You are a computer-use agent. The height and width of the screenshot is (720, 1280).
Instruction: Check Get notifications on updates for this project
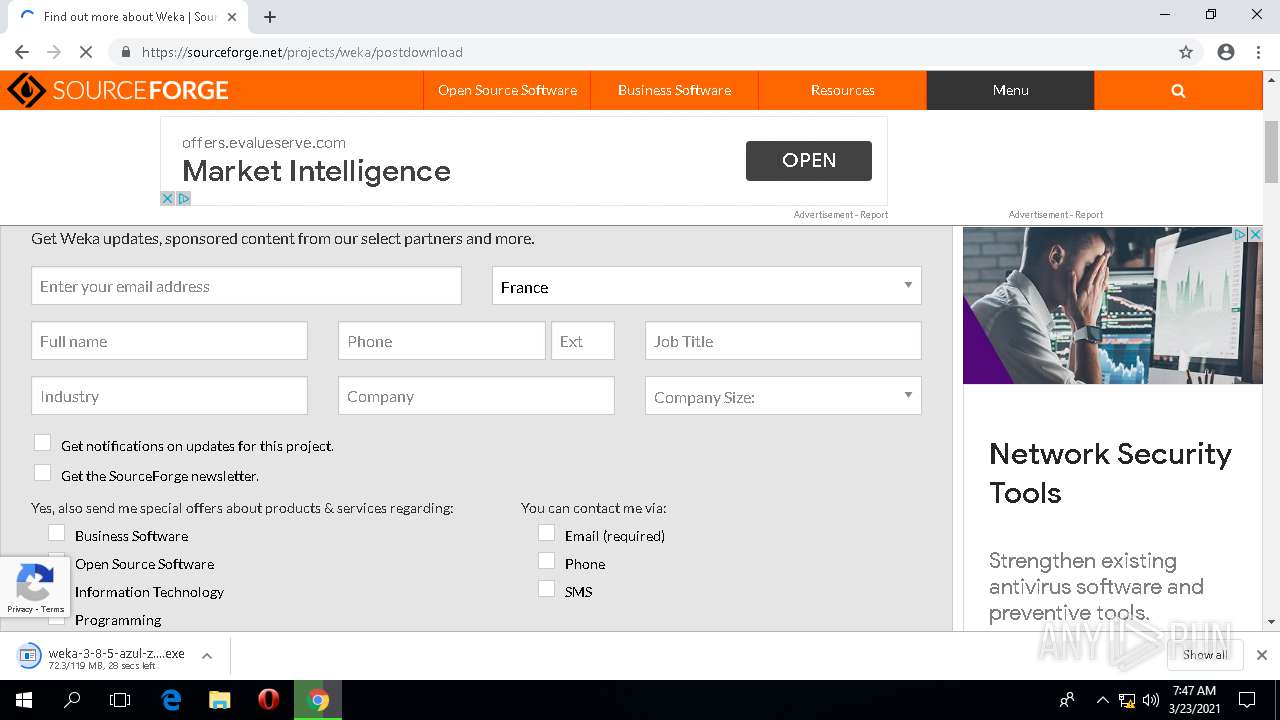[42, 442]
